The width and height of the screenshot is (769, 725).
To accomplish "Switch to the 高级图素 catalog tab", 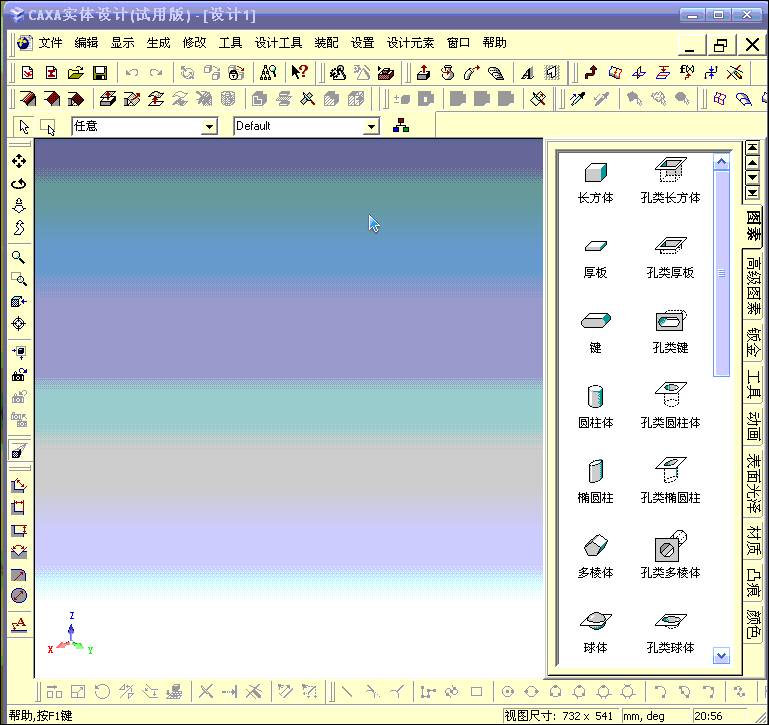I will coord(753,285).
